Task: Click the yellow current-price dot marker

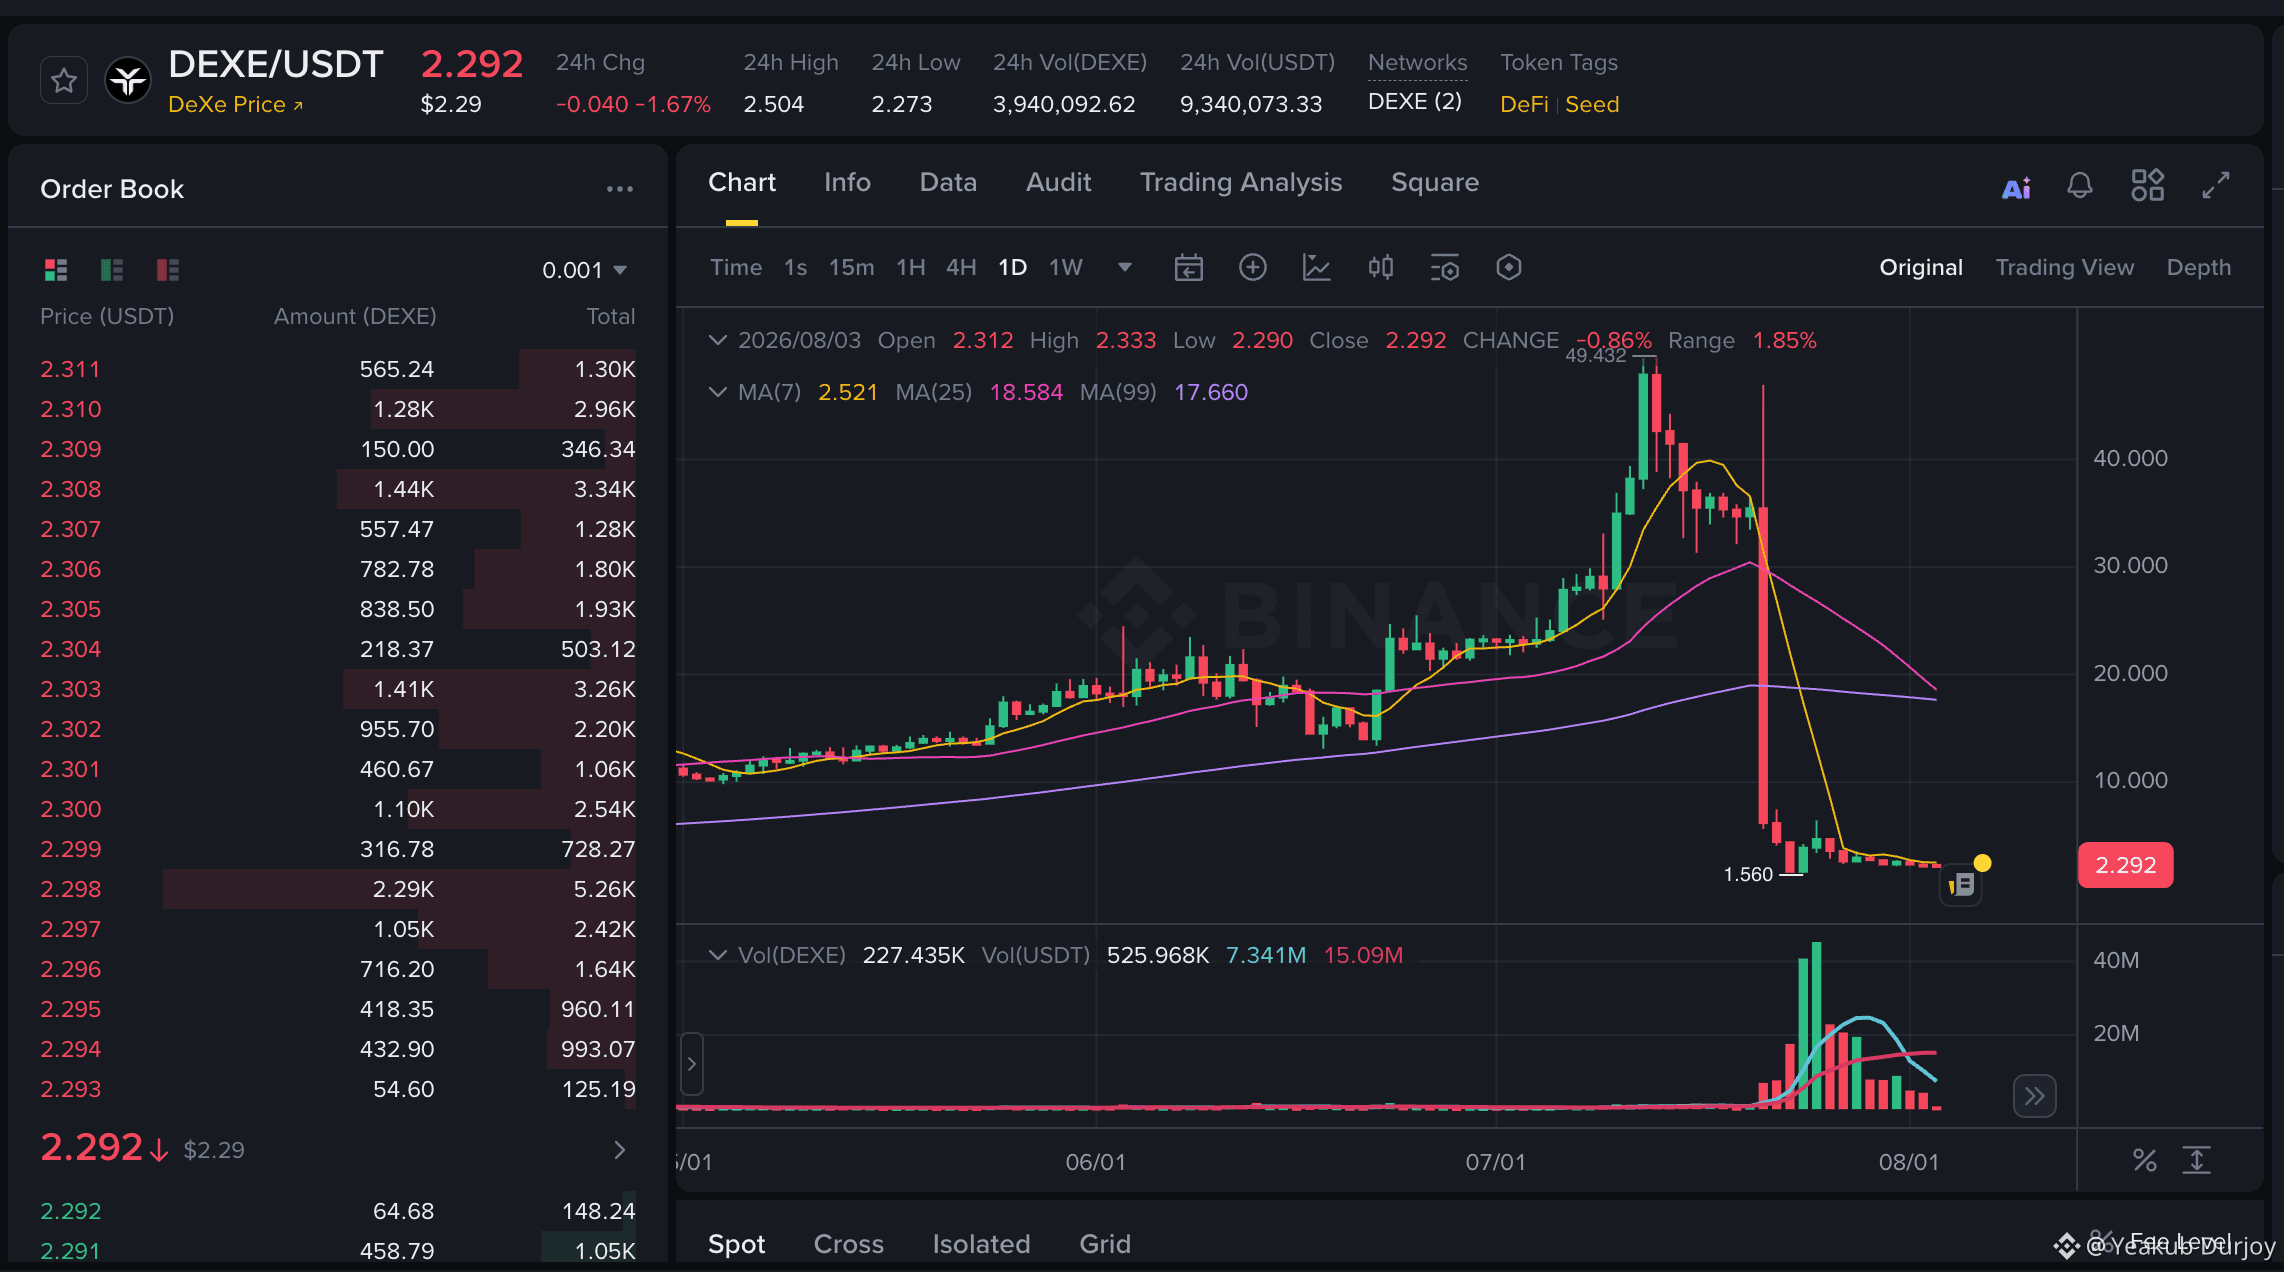Action: click(x=1982, y=863)
